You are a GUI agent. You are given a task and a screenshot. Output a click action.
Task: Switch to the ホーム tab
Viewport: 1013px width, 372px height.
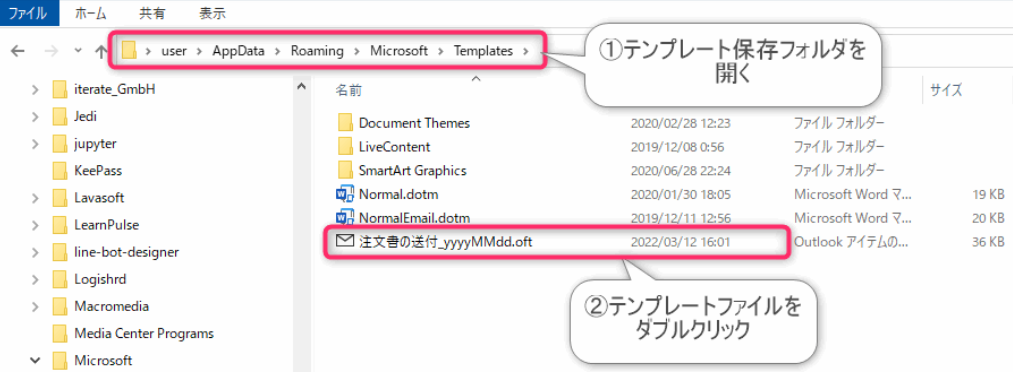[x=91, y=13]
